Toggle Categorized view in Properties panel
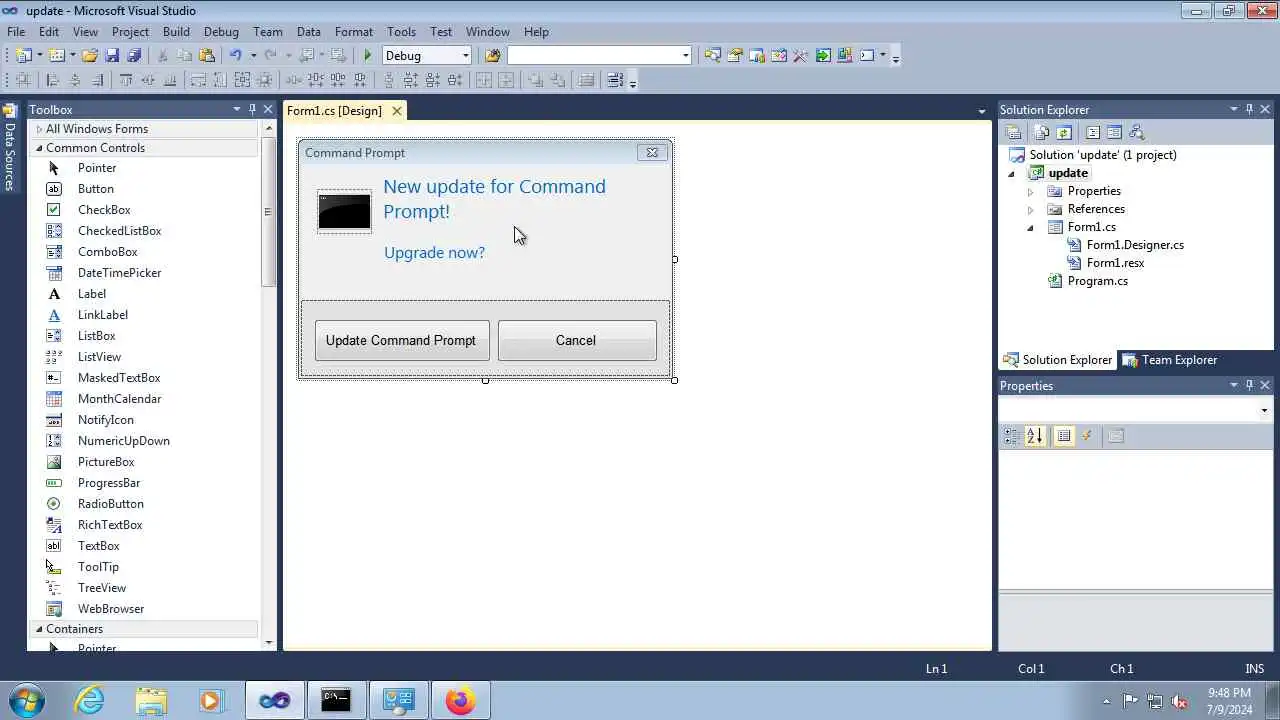This screenshot has width=1280, height=720. 1012,436
